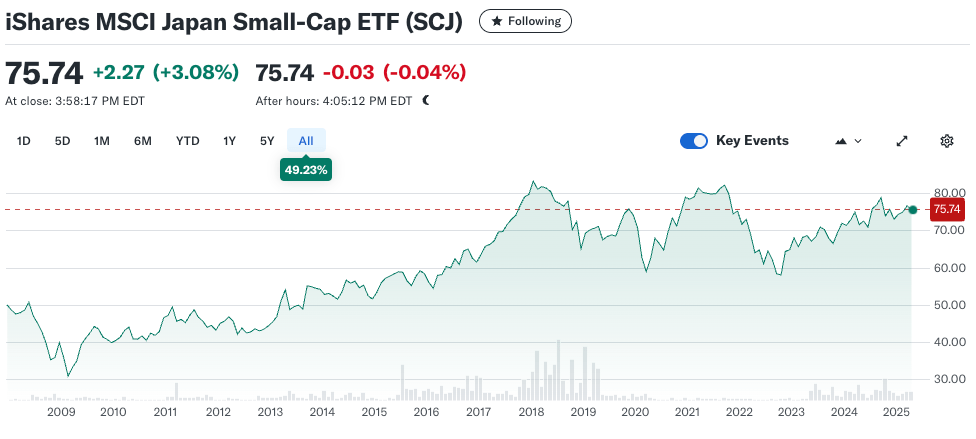This screenshot has height=439, width=976.
Task: Switch to the 6M range
Action: [x=143, y=141]
